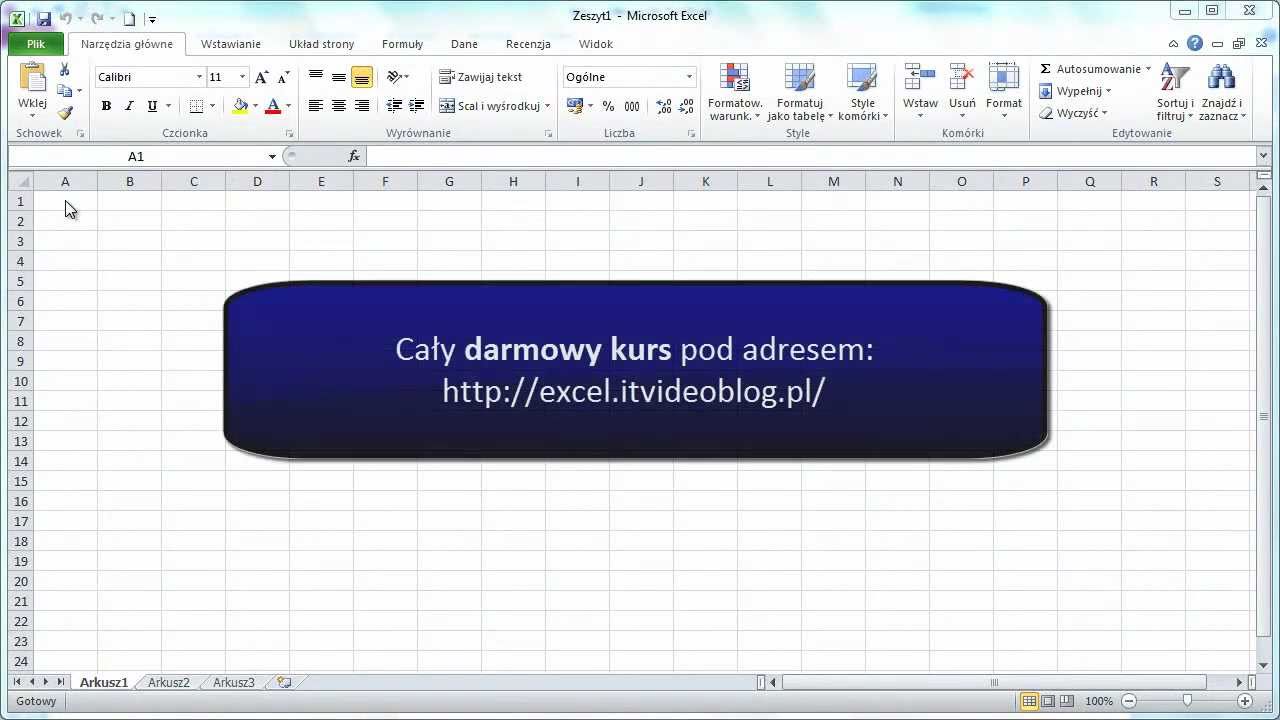The height and width of the screenshot is (720, 1280).
Task: Switch to the Wstawianie tab
Action: click(231, 44)
